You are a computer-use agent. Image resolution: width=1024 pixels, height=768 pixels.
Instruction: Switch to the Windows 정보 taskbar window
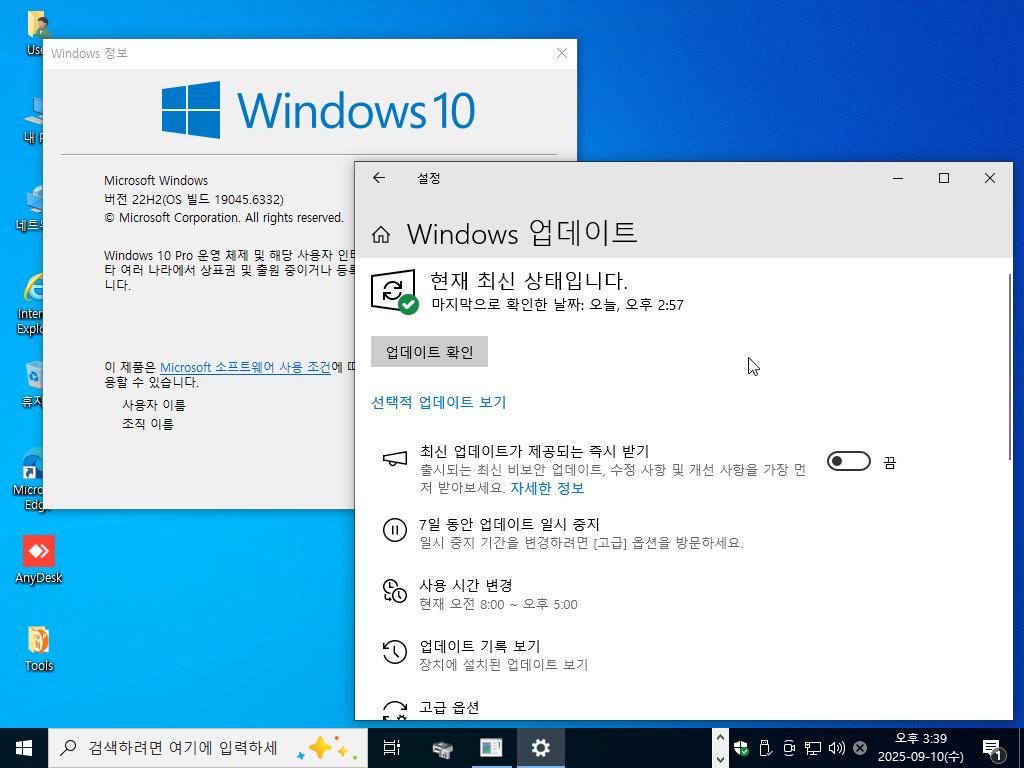click(491, 748)
